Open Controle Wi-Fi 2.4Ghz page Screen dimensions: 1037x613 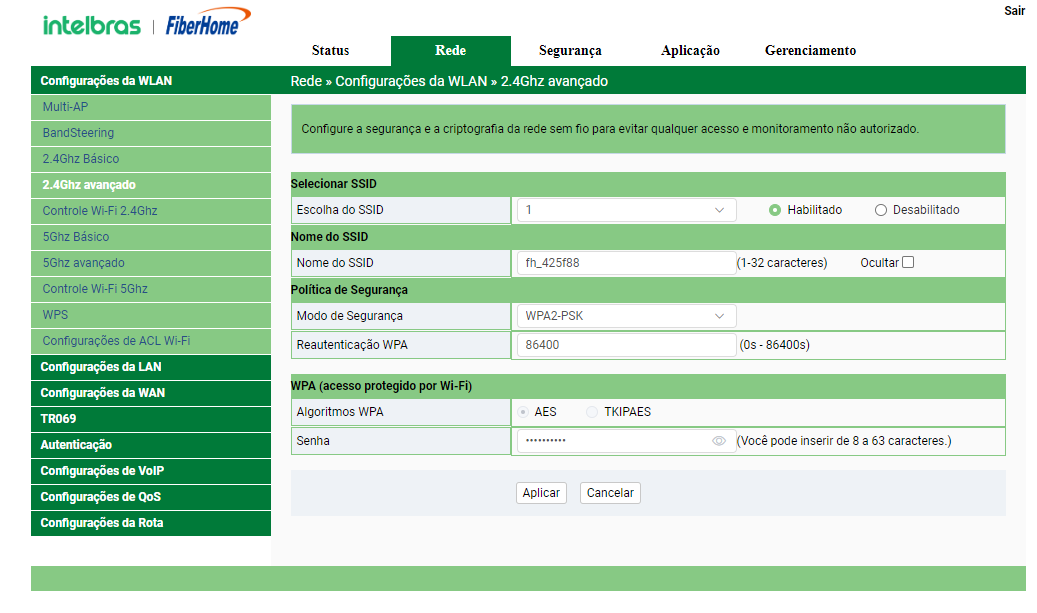(x=151, y=211)
